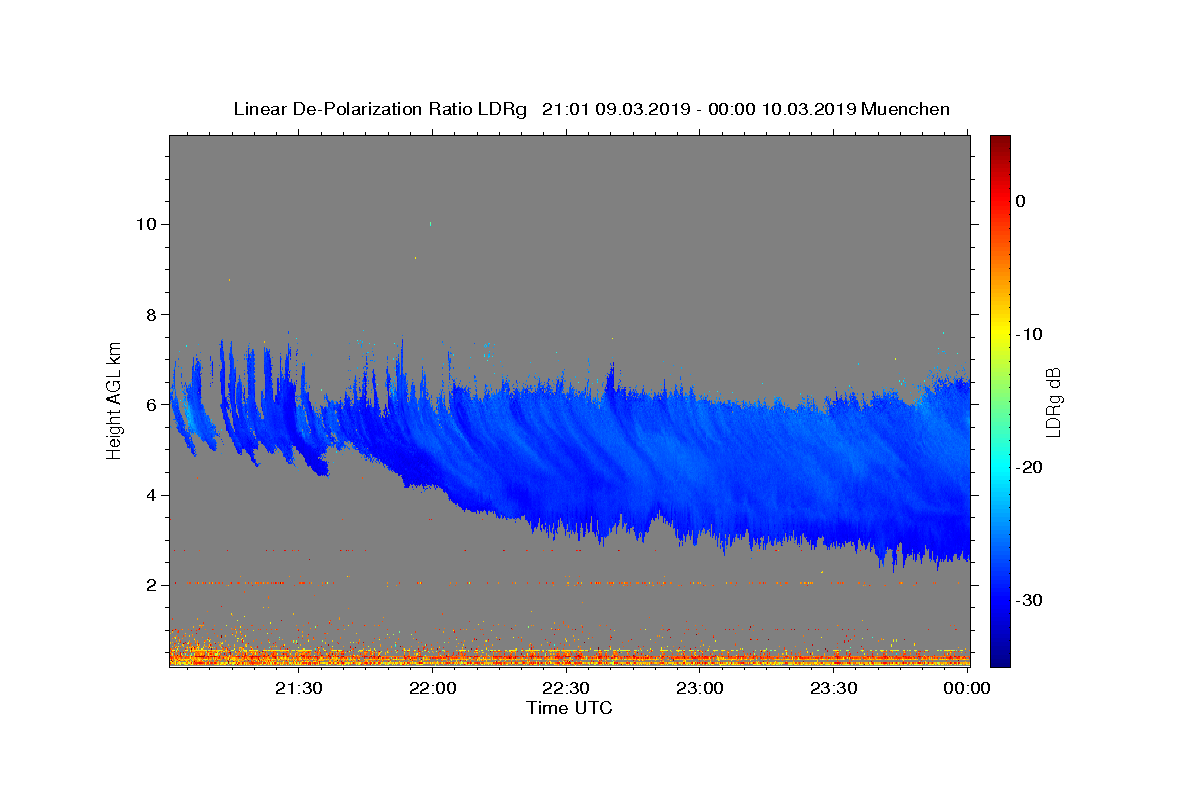Click the height axis value 2
This screenshot has height=800, width=1200.
coord(150,585)
